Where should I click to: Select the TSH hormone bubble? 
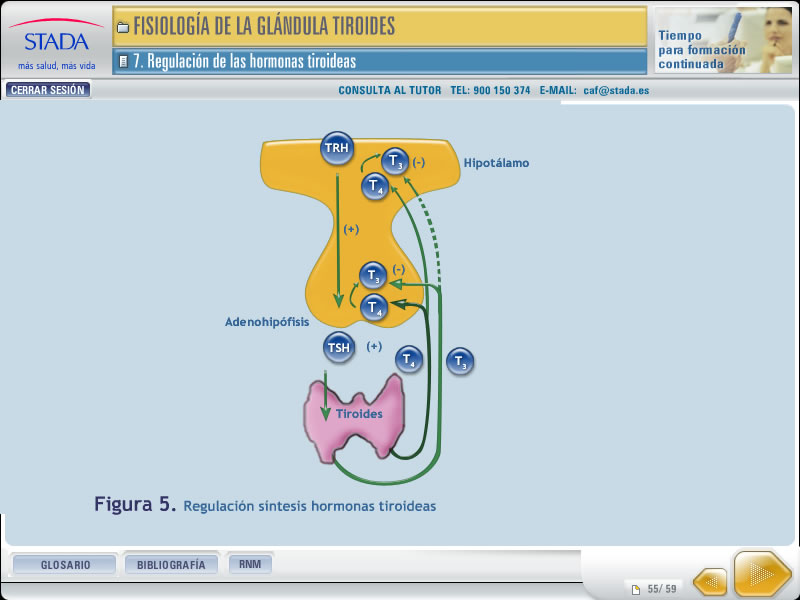point(338,348)
